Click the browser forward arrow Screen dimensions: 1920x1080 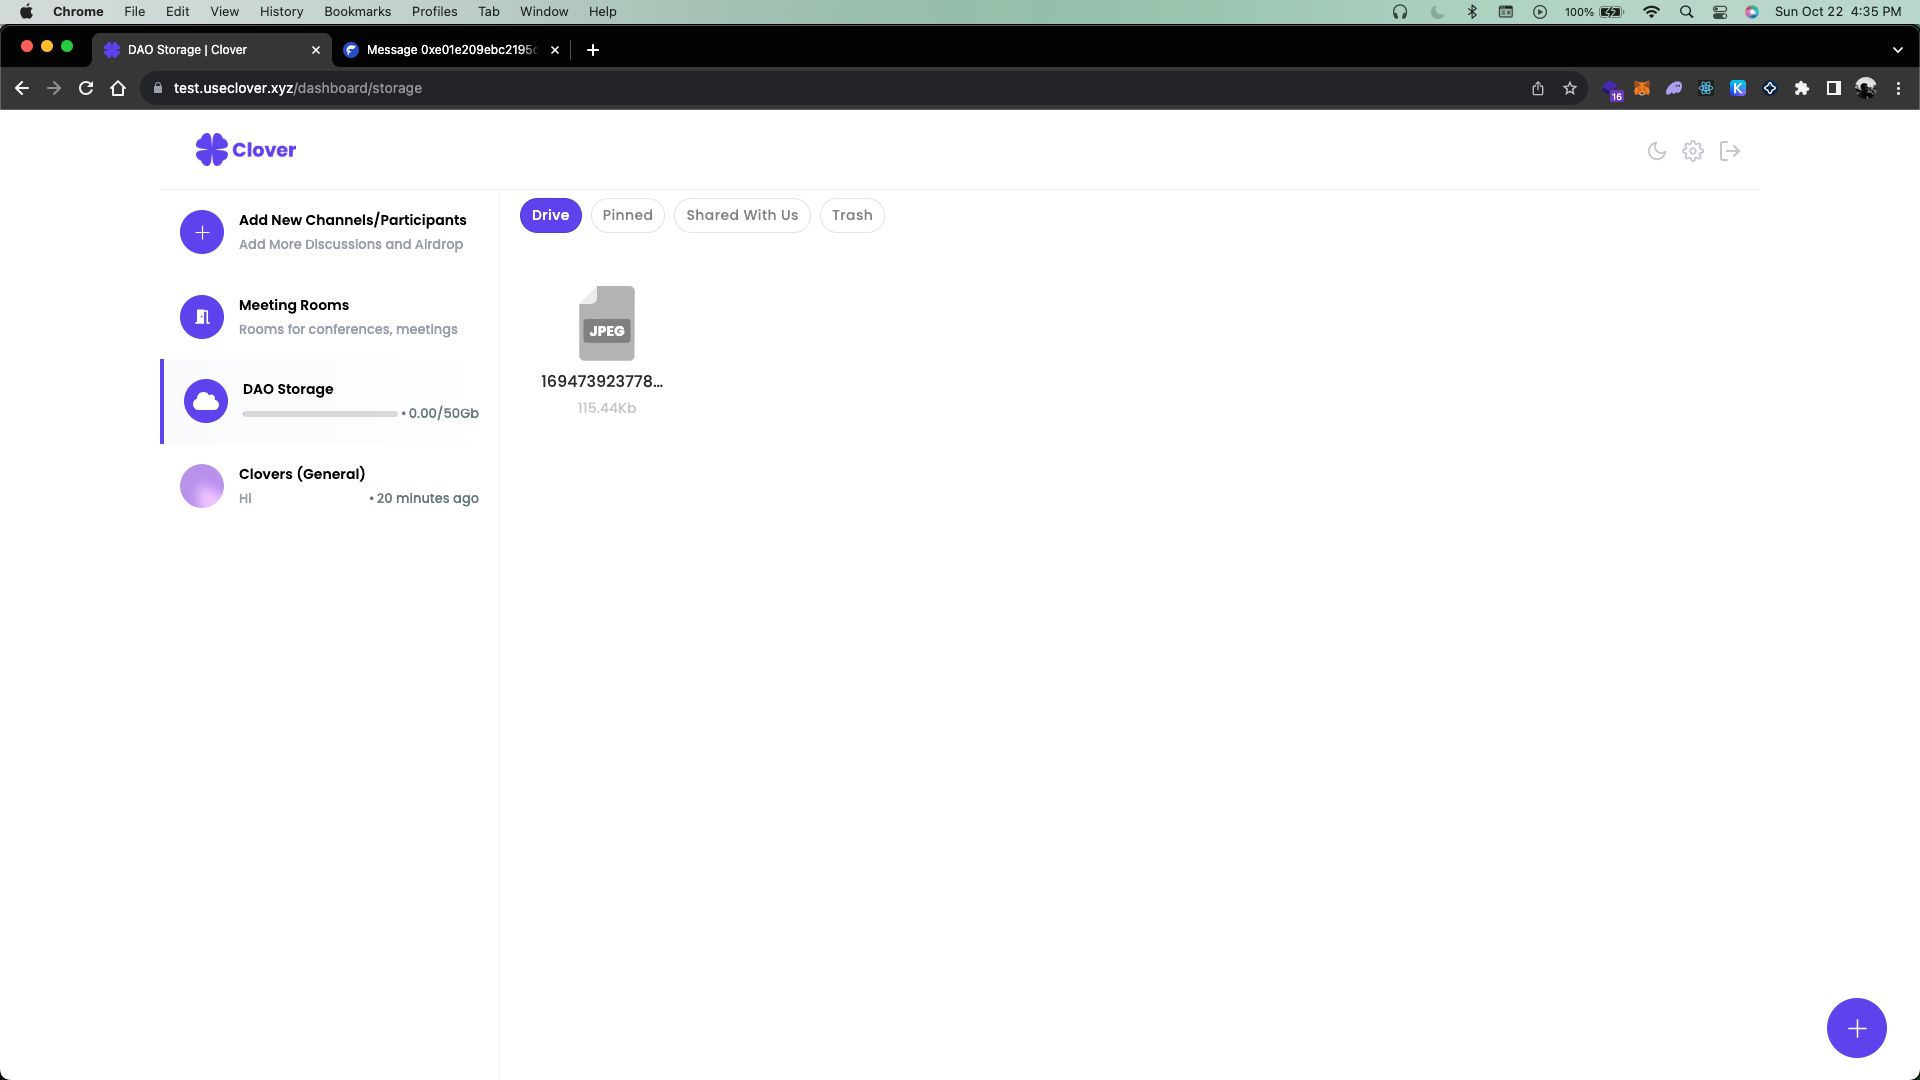(x=54, y=88)
